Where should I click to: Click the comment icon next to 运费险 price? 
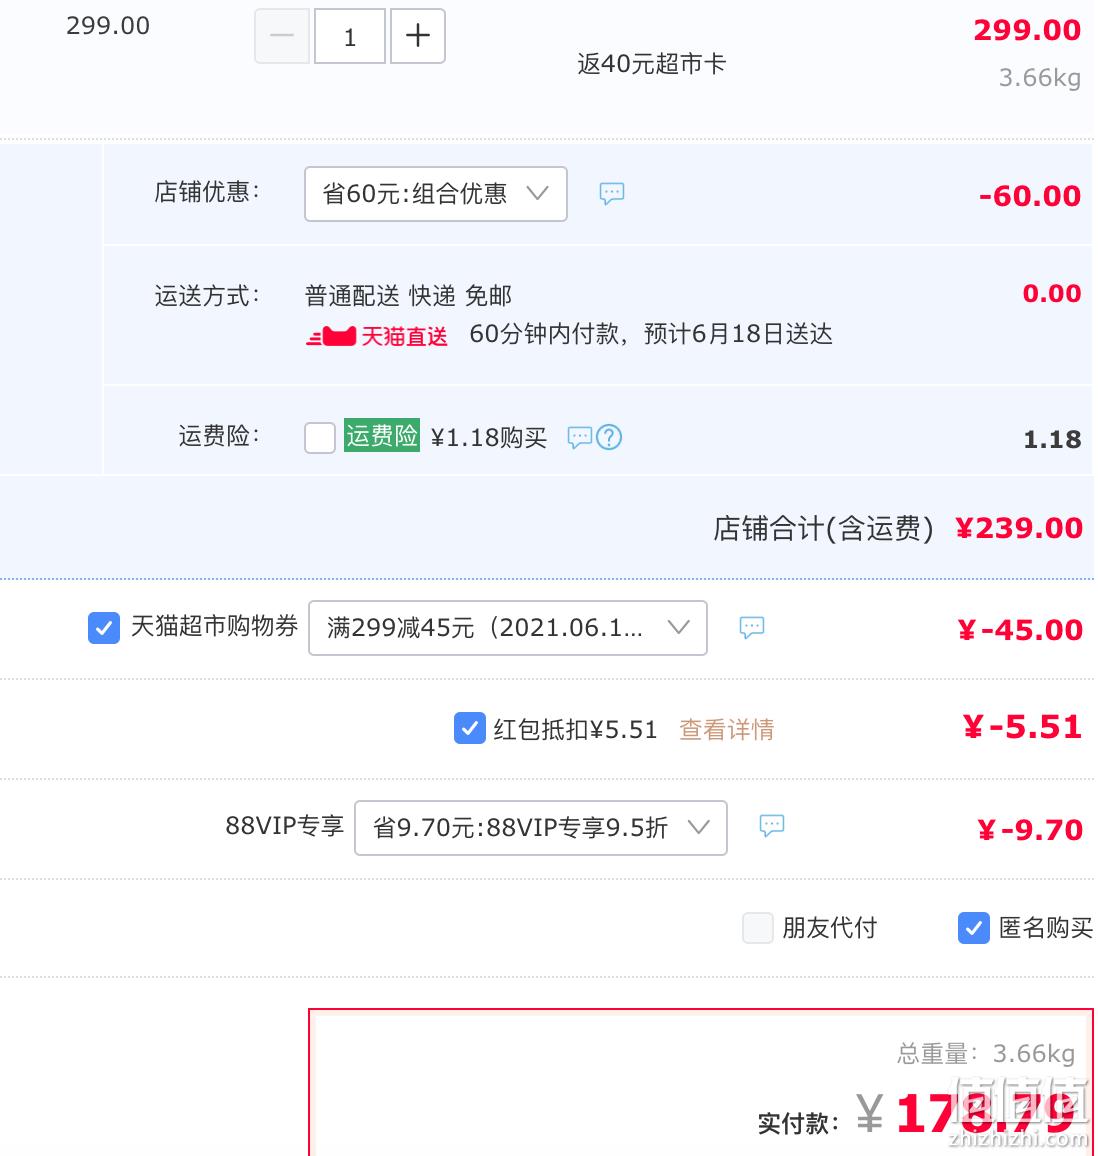coord(580,437)
